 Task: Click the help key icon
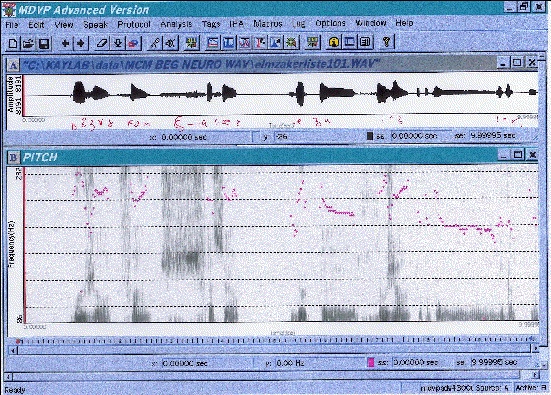[x=387, y=42]
